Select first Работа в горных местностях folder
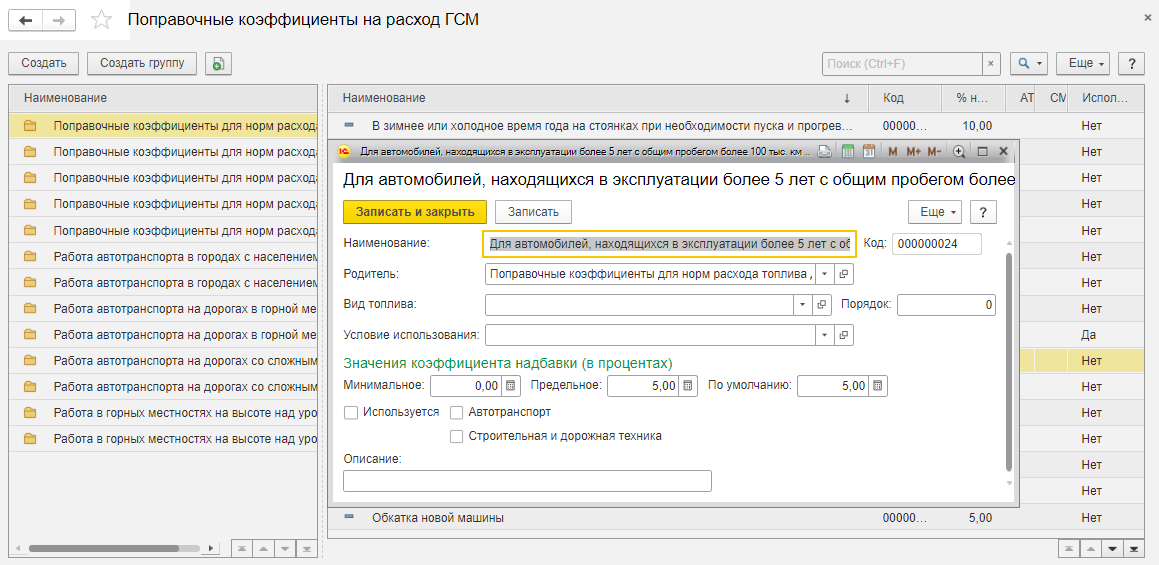This screenshot has width=1159, height=565. [163, 413]
